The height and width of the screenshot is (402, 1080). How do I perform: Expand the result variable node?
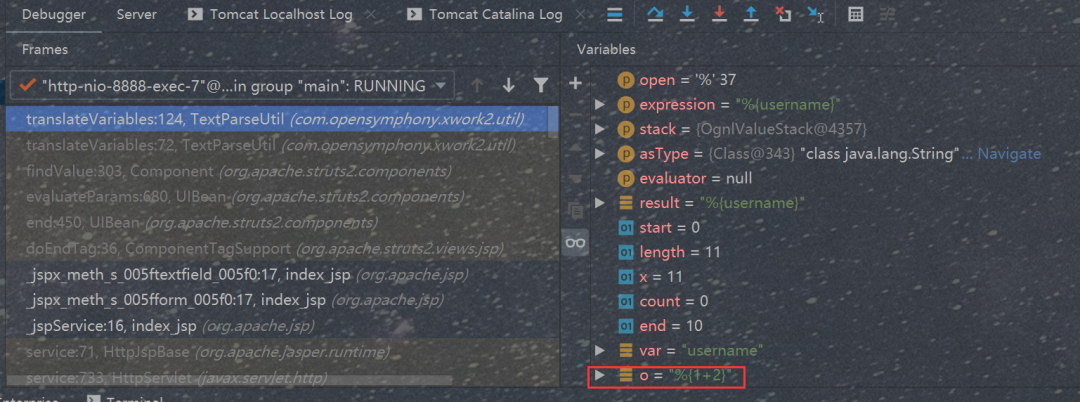(x=599, y=203)
